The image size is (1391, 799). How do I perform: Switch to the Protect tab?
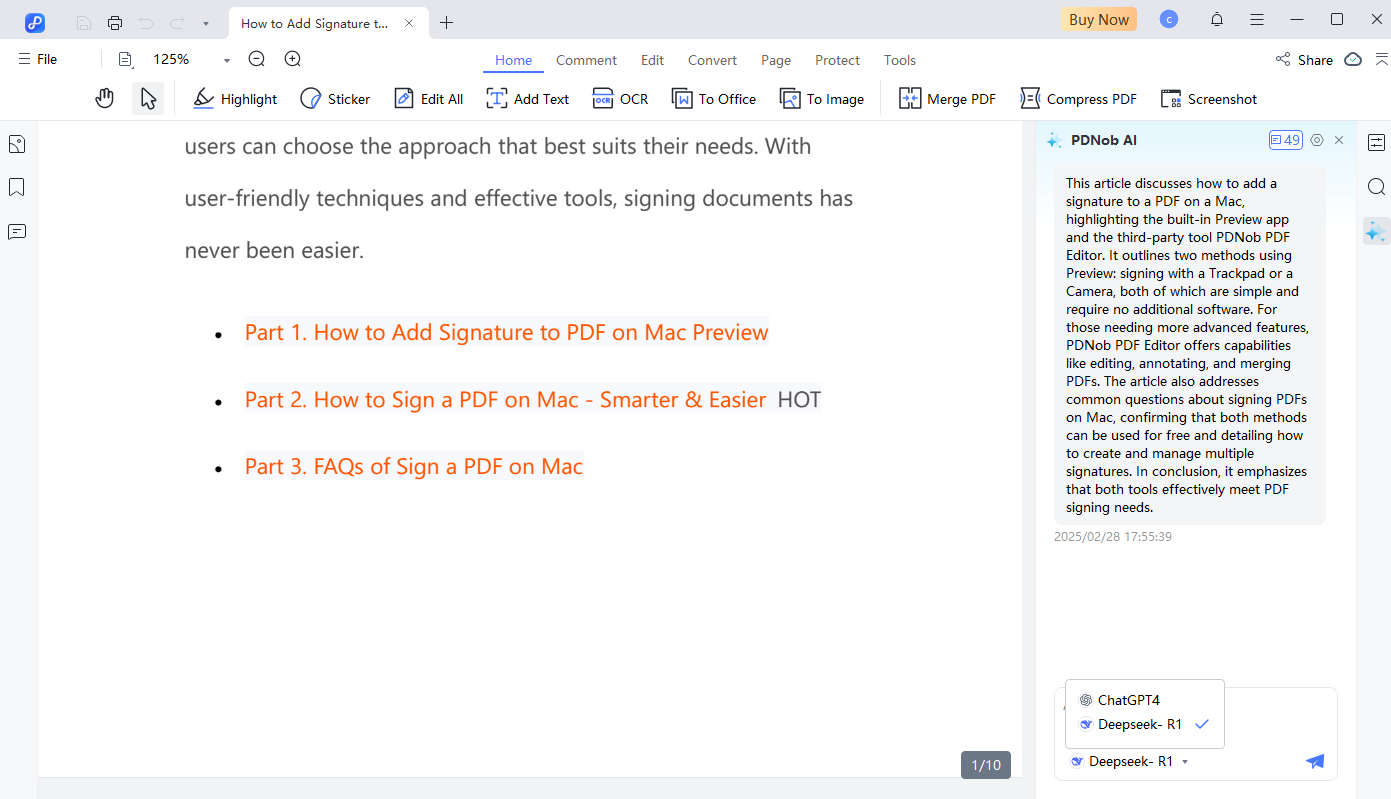(837, 60)
